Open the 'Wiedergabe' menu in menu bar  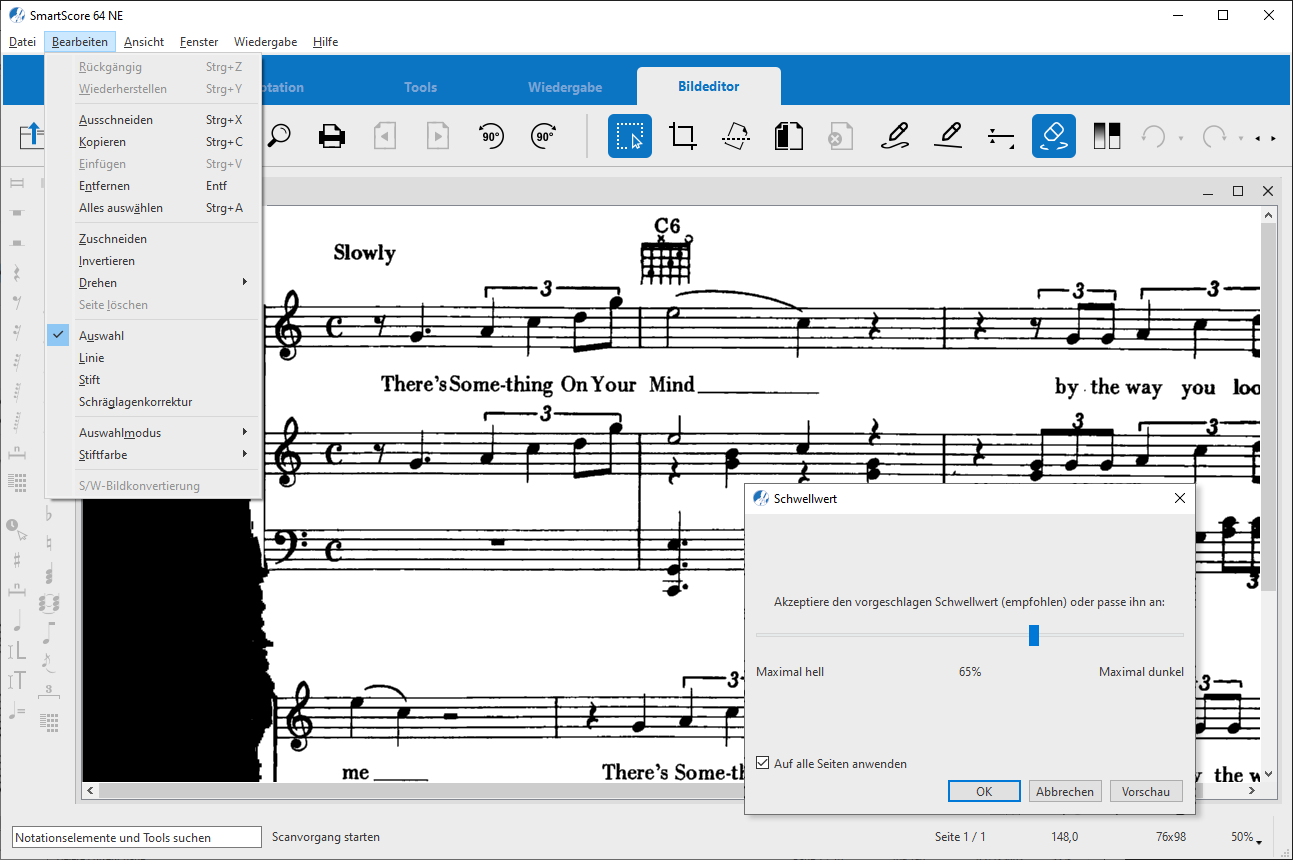[x=265, y=42]
